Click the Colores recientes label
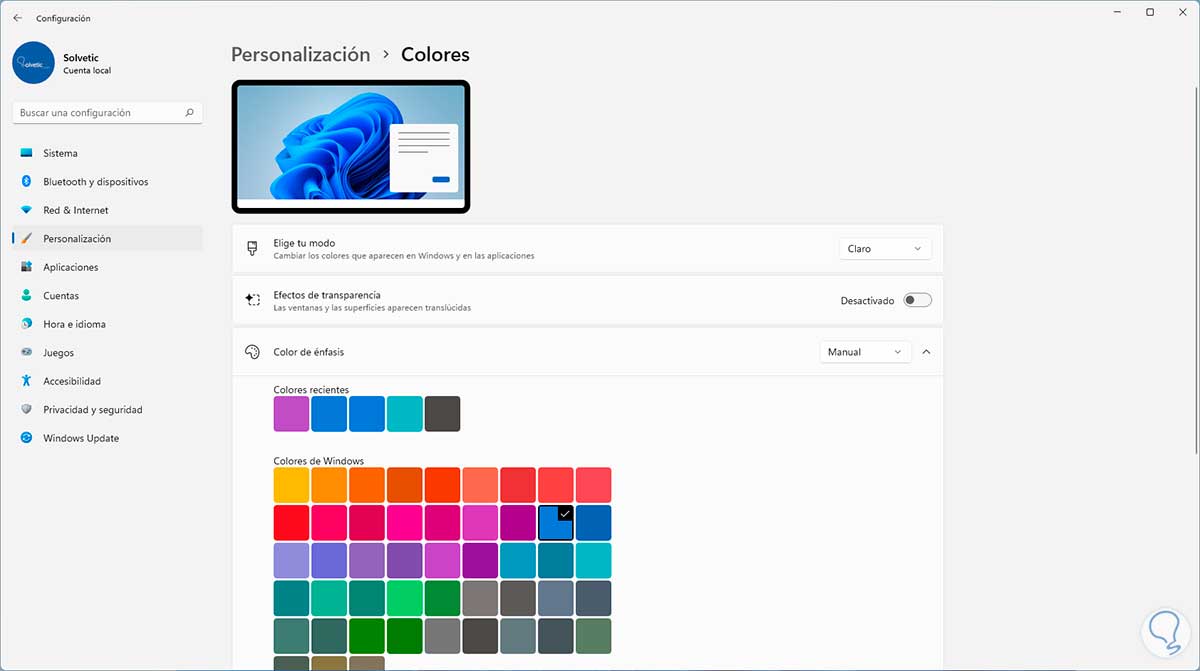The height and width of the screenshot is (671, 1200). coord(311,390)
